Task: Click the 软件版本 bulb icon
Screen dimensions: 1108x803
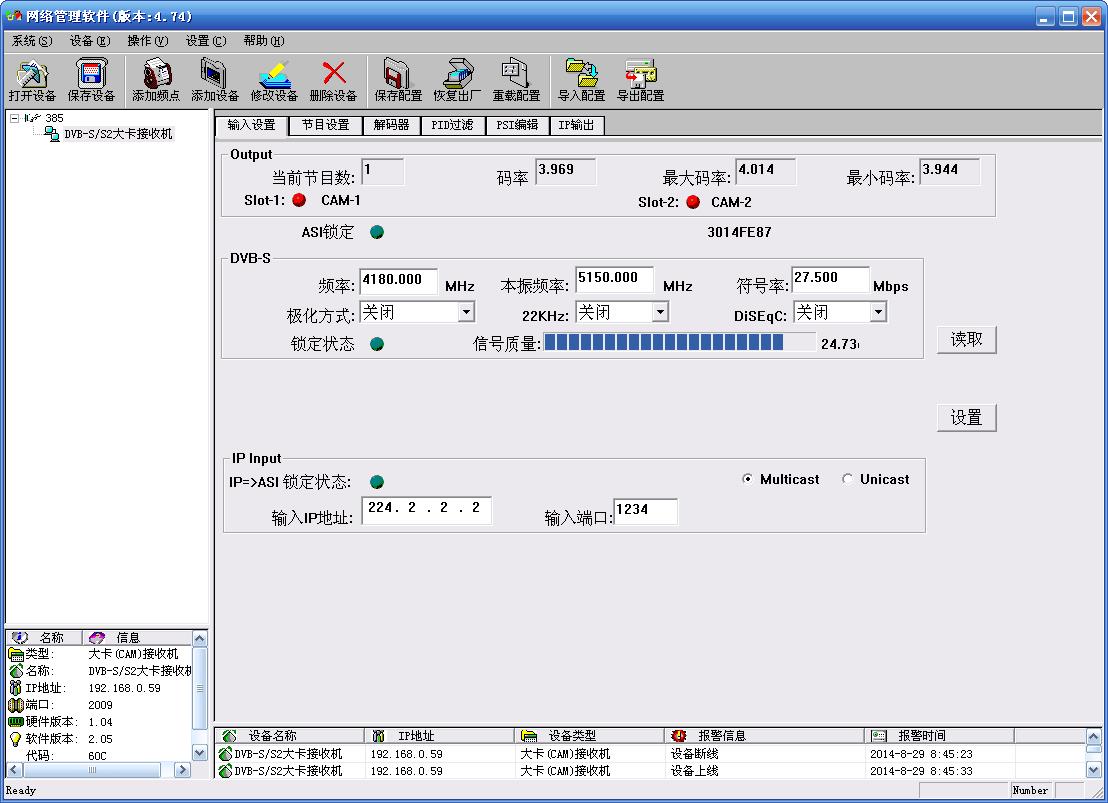Action: pyautogui.click(x=16, y=739)
